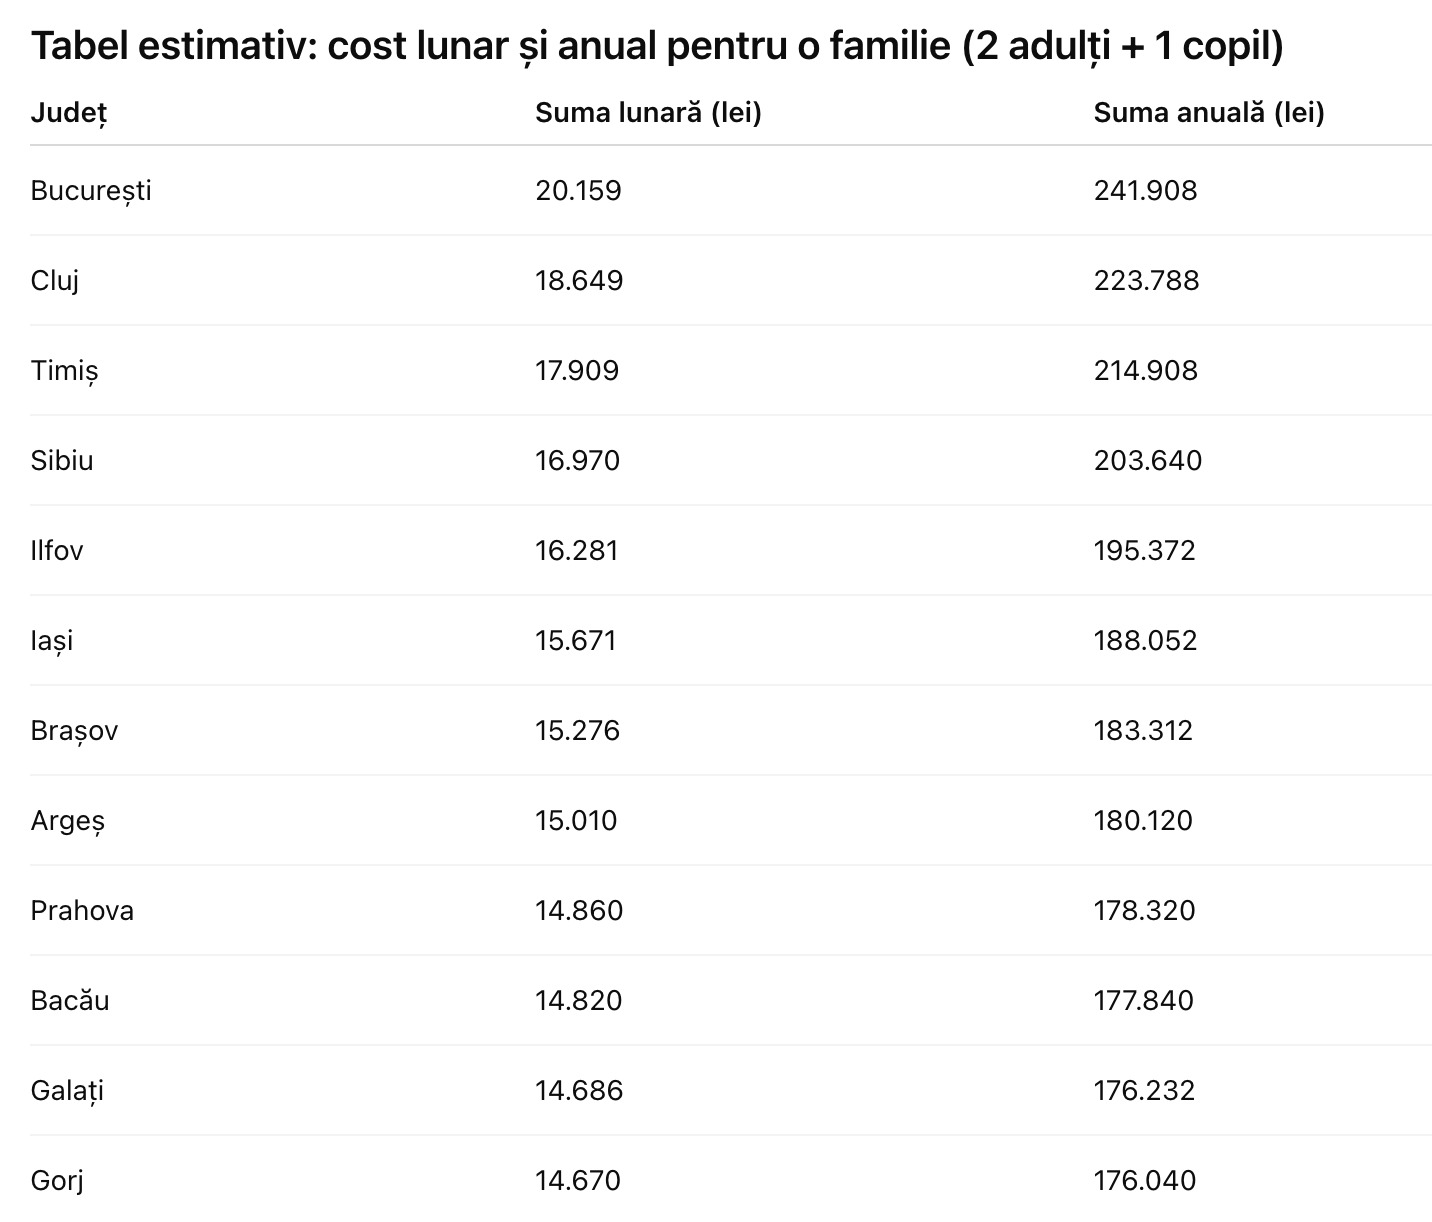This screenshot has width=1432, height=1222.
Task: Click the monthly value 17.909
Action: [577, 371]
